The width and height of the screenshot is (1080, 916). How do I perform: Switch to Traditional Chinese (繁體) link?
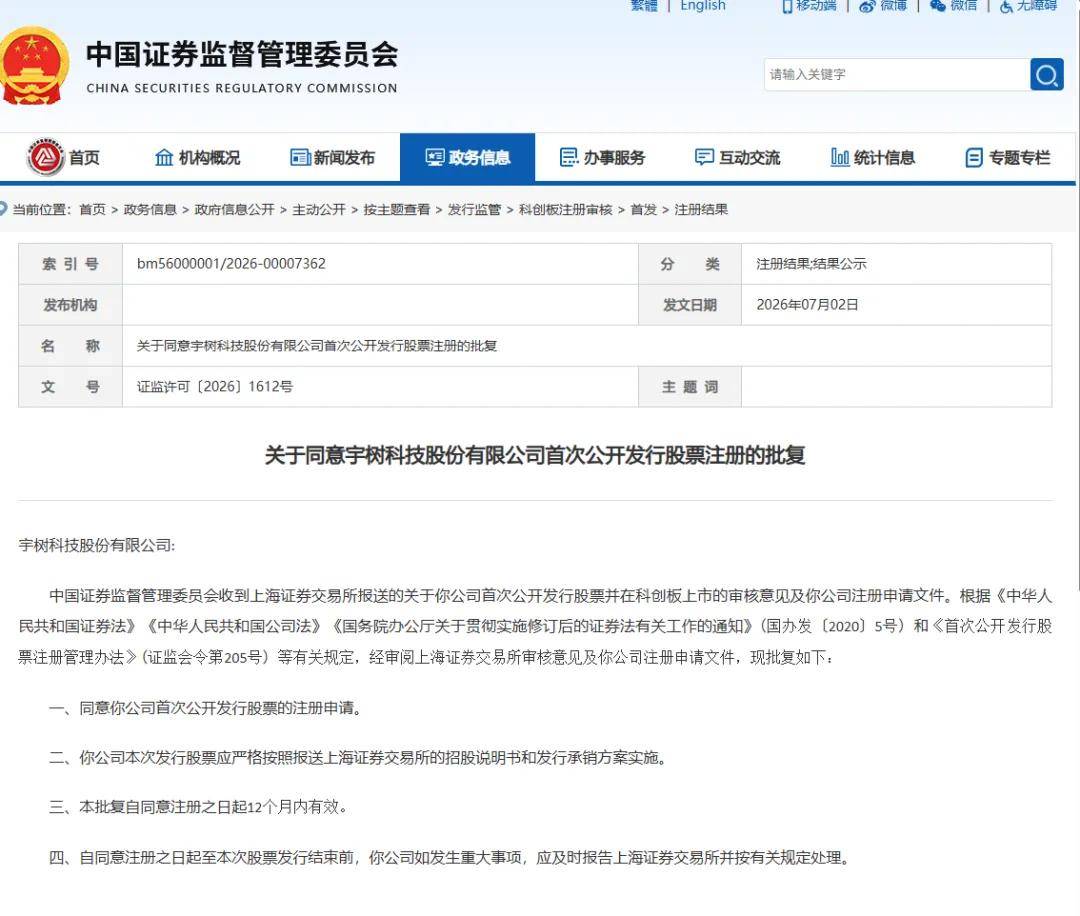point(644,6)
